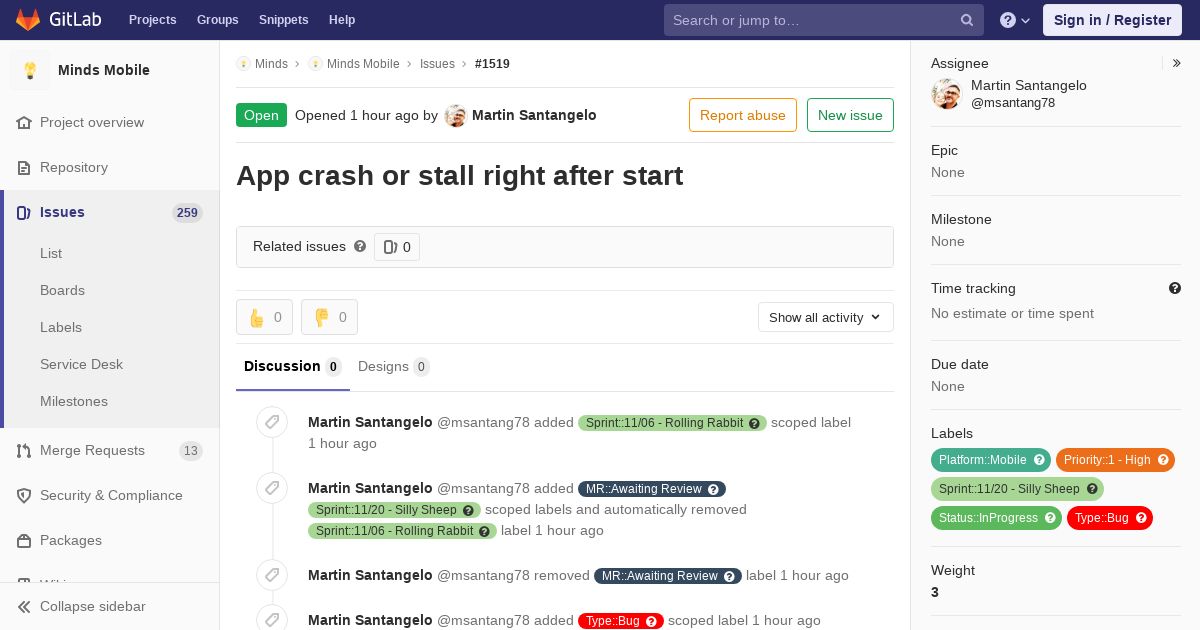Click the Issues sidebar icon
The image size is (1200, 630).
point(24,212)
